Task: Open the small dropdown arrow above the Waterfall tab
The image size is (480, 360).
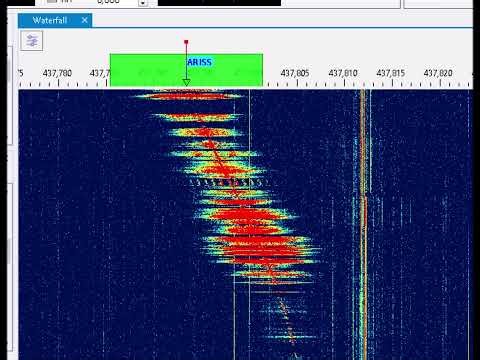Action: tap(143, 3)
